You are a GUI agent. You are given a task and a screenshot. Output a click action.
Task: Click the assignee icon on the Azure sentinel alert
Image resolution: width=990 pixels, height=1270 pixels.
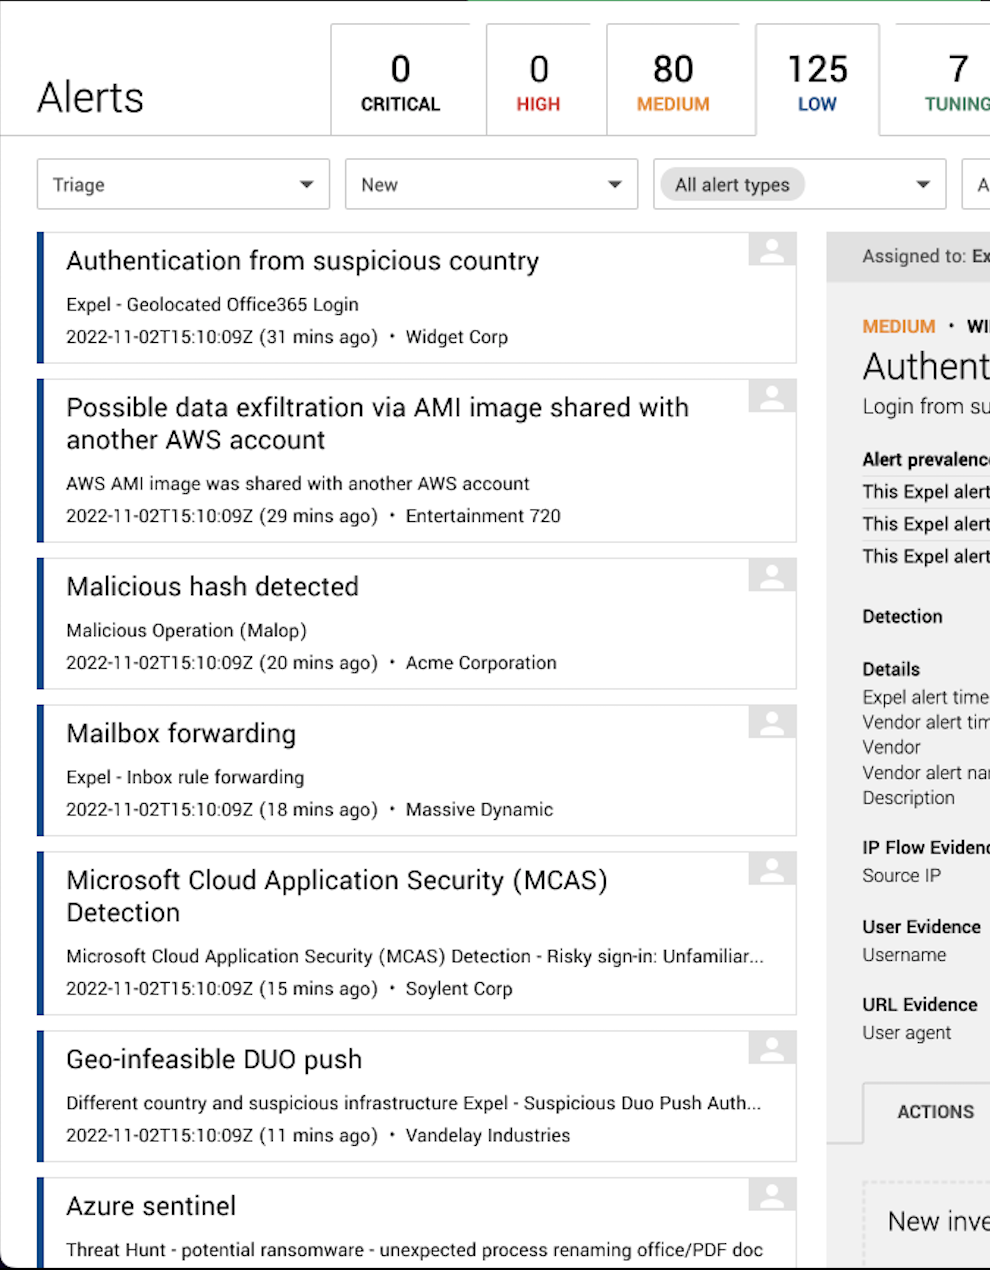(771, 1195)
